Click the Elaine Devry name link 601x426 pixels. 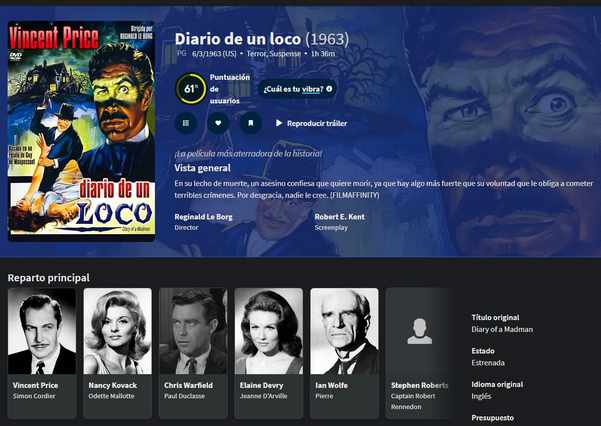coord(261,385)
